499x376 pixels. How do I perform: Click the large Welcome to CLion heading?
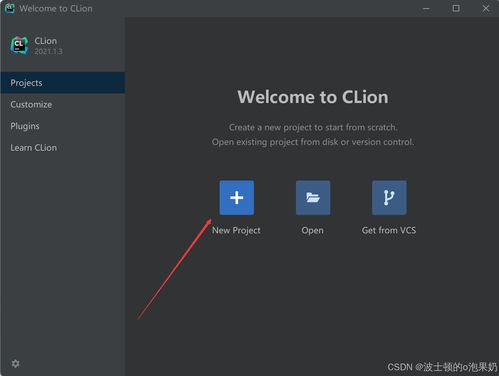click(313, 97)
